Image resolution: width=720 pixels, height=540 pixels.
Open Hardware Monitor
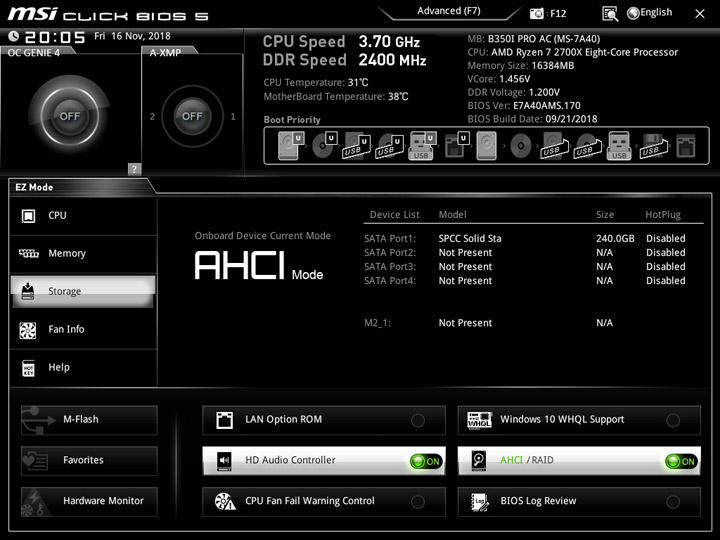(x=89, y=501)
